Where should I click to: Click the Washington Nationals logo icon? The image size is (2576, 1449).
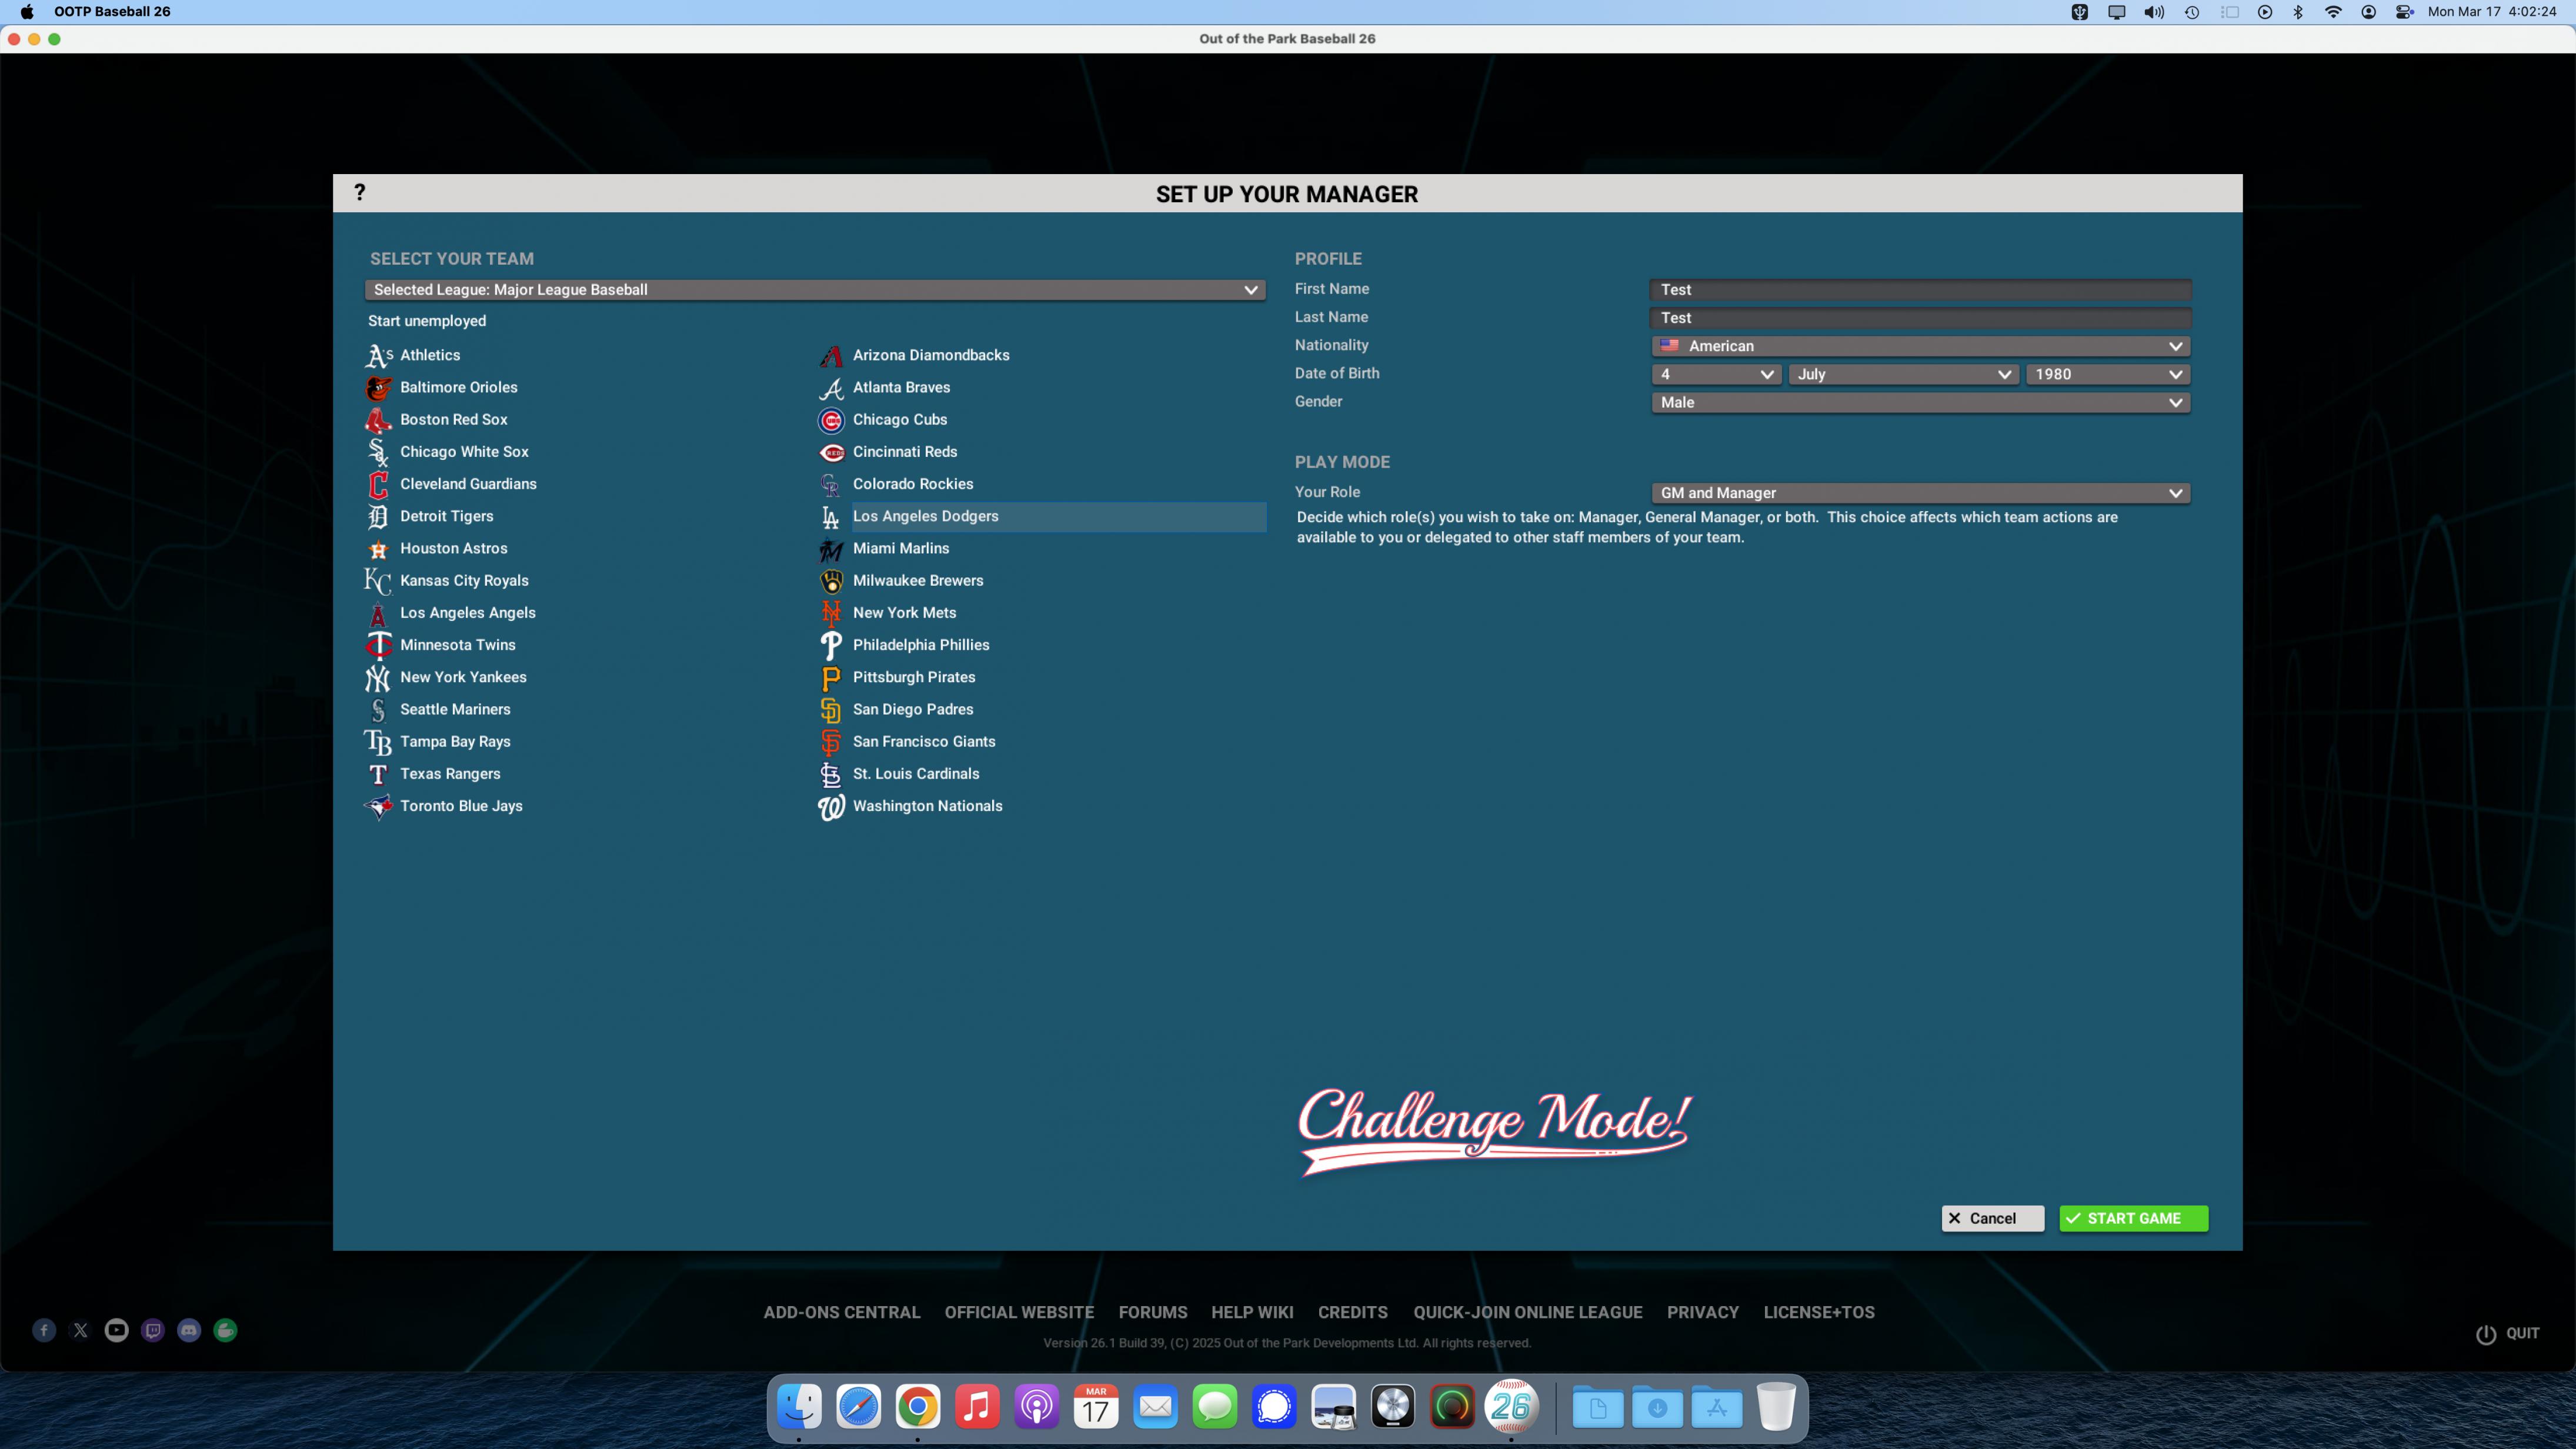tap(830, 807)
